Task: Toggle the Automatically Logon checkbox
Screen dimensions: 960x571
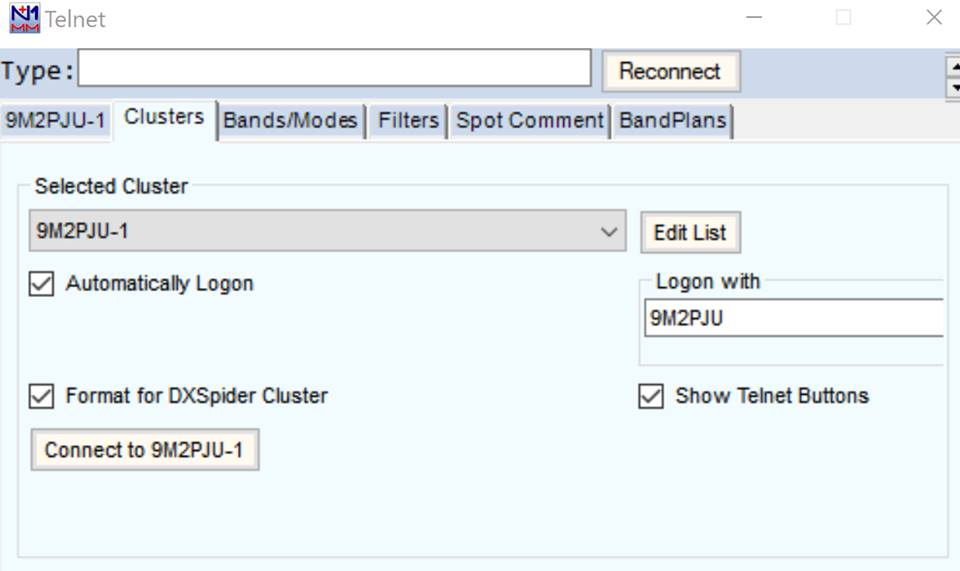Action: pos(42,284)
